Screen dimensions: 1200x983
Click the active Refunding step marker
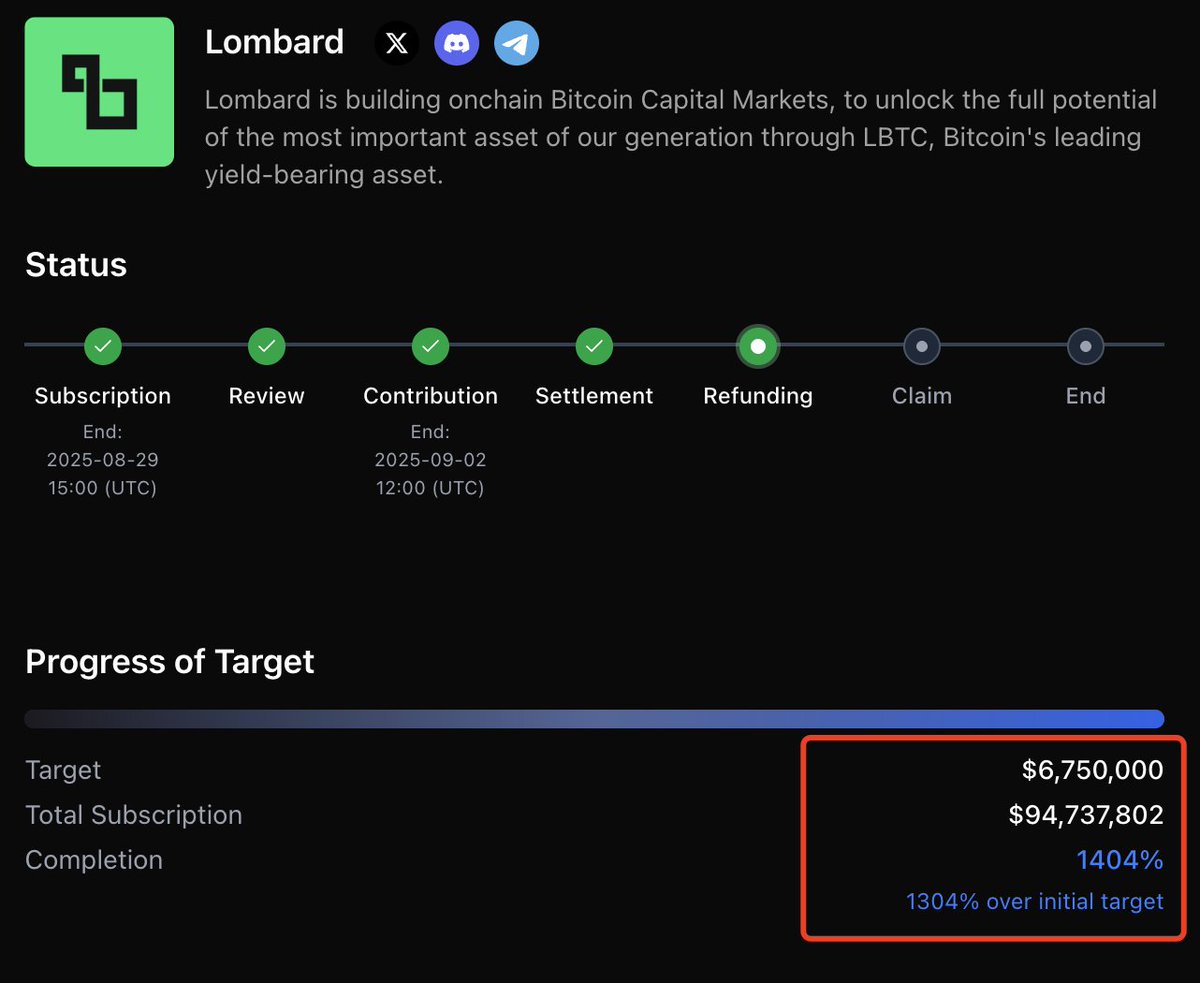[758, 346]
